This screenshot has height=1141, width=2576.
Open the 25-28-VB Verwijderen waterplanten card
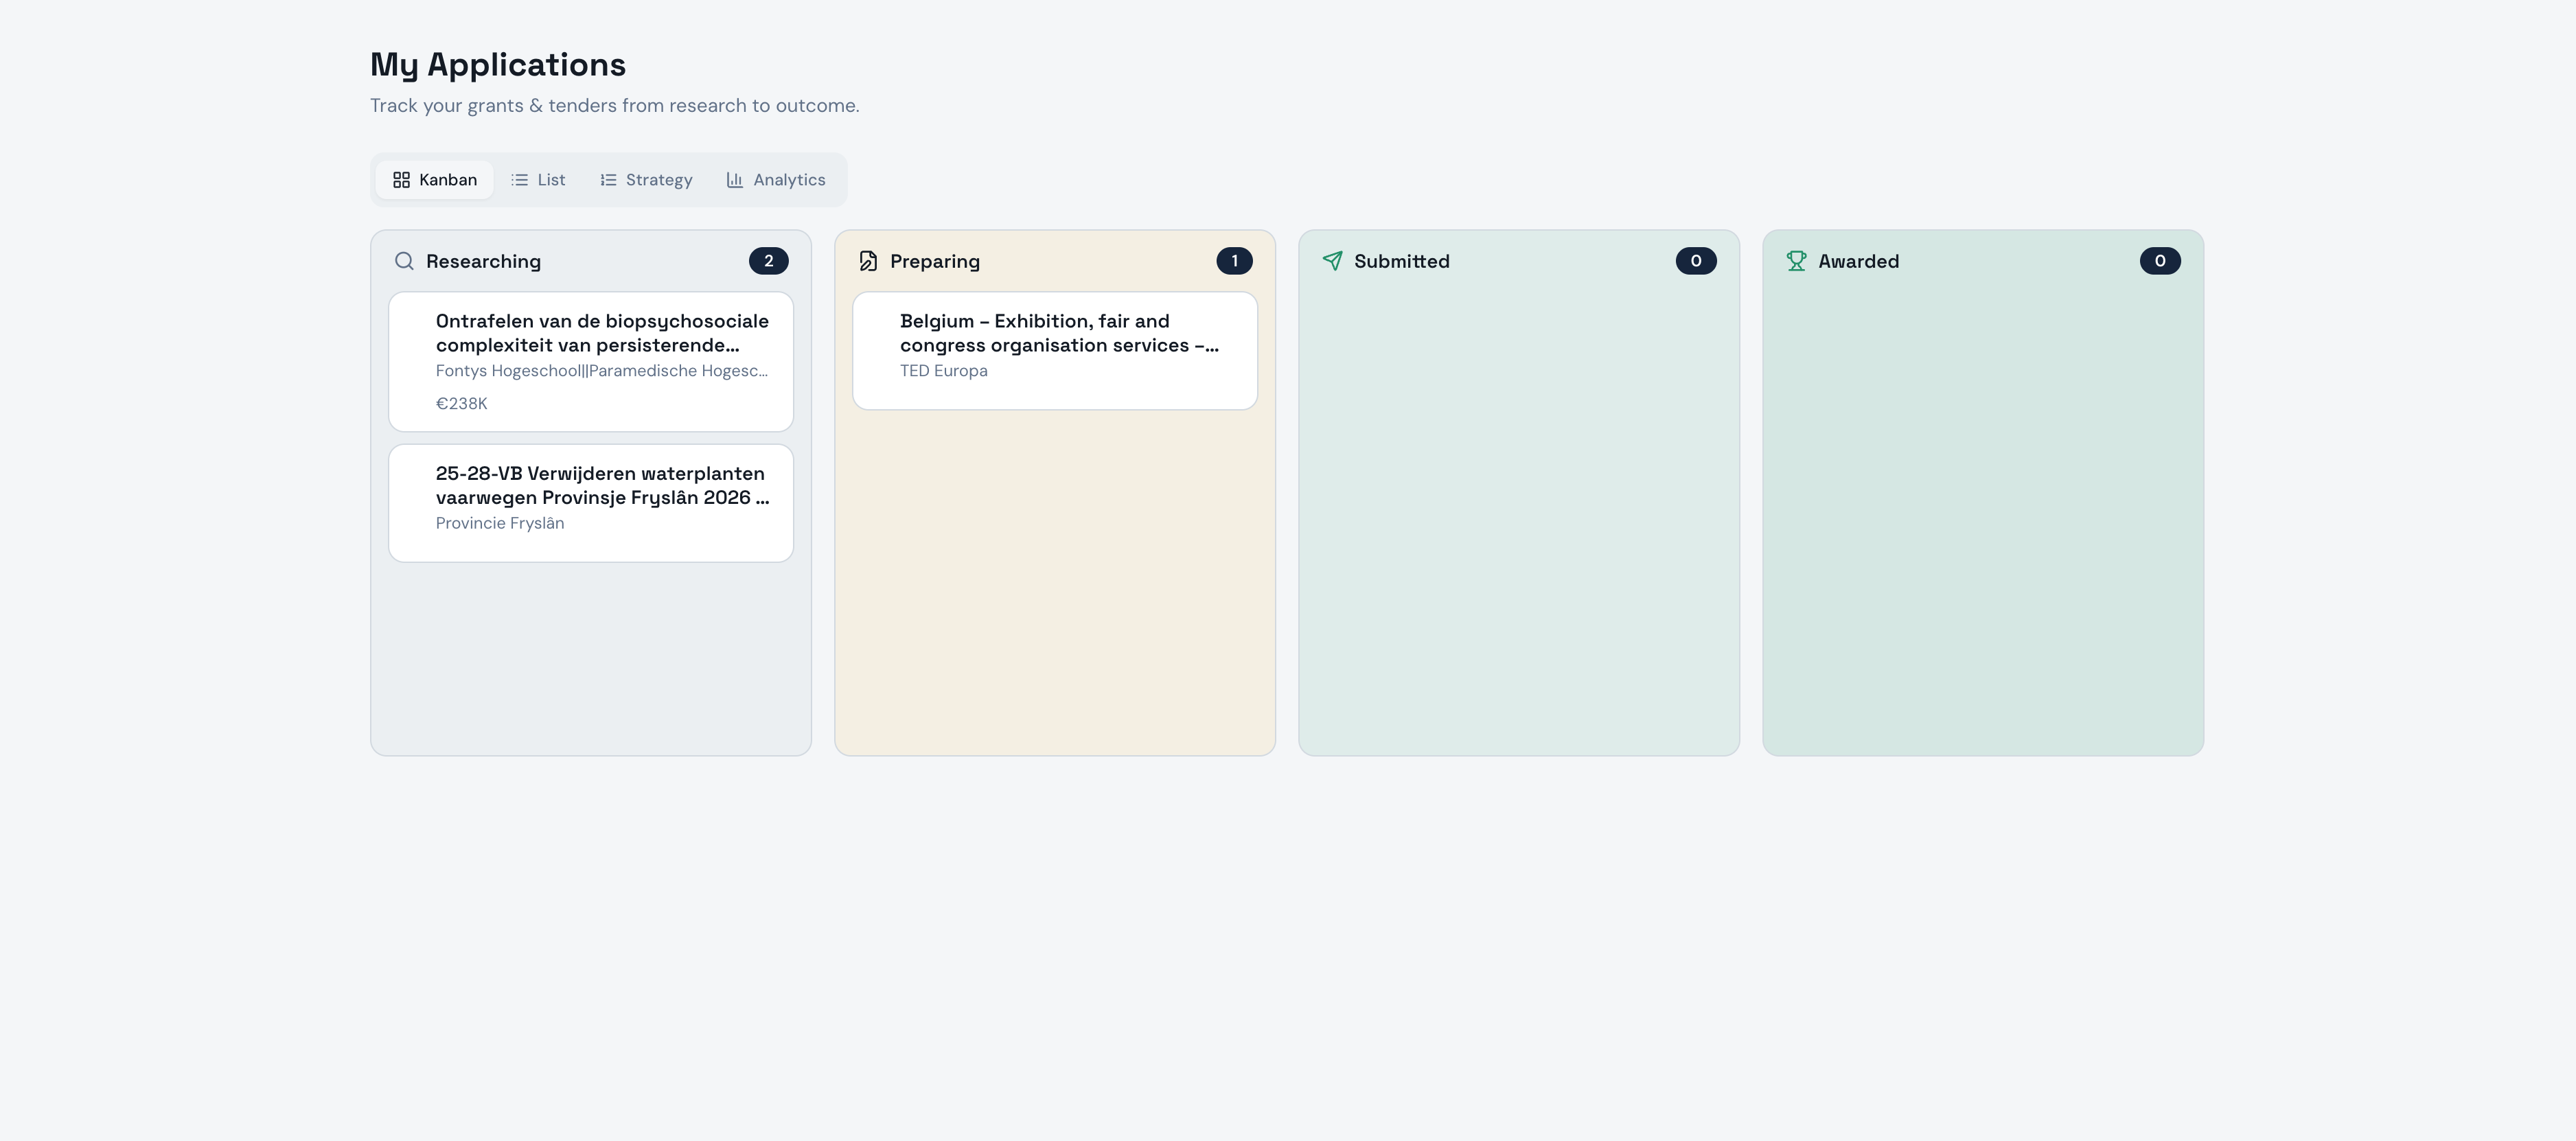coord(590,500)
